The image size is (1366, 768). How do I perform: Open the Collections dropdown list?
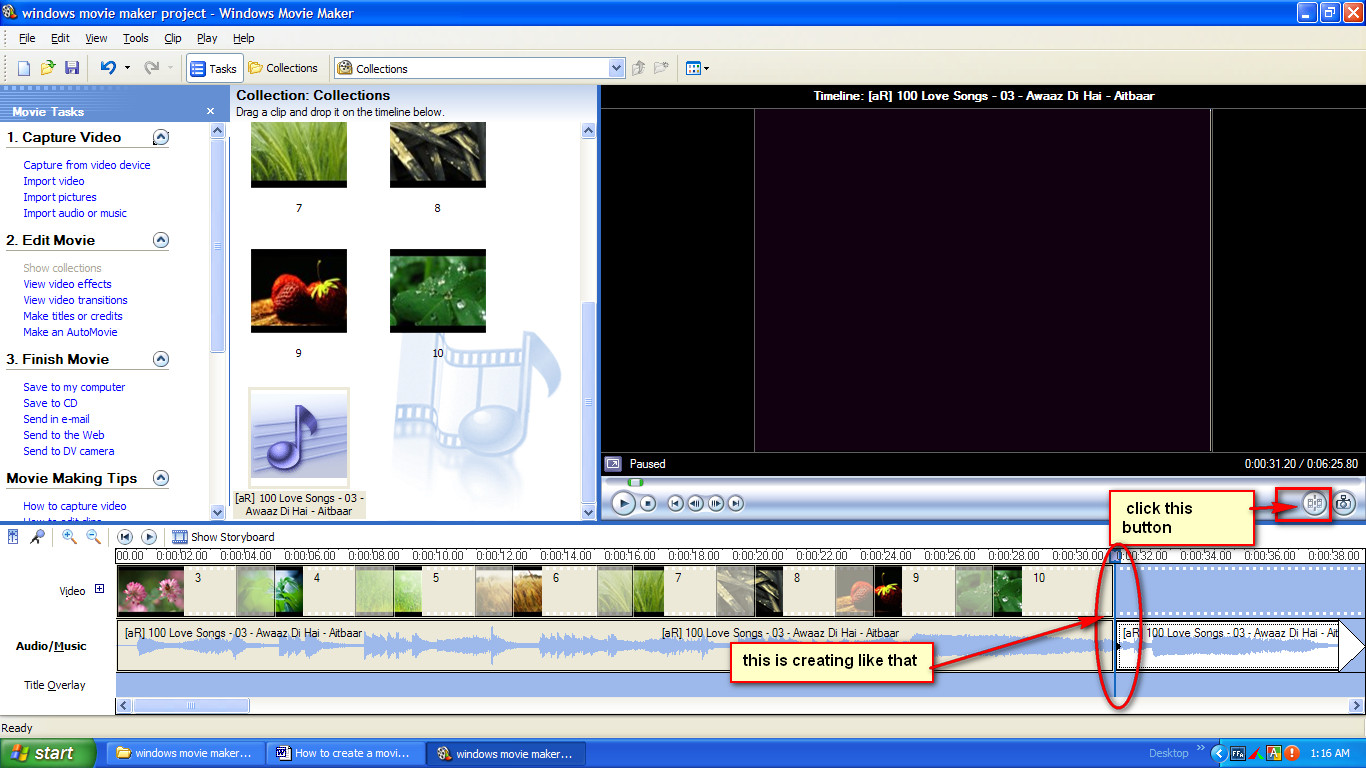pos(617,68)
